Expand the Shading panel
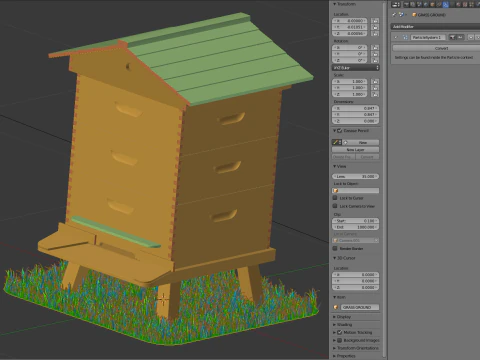The width and height of the screenshot is (480, 360). pos(334,324)
